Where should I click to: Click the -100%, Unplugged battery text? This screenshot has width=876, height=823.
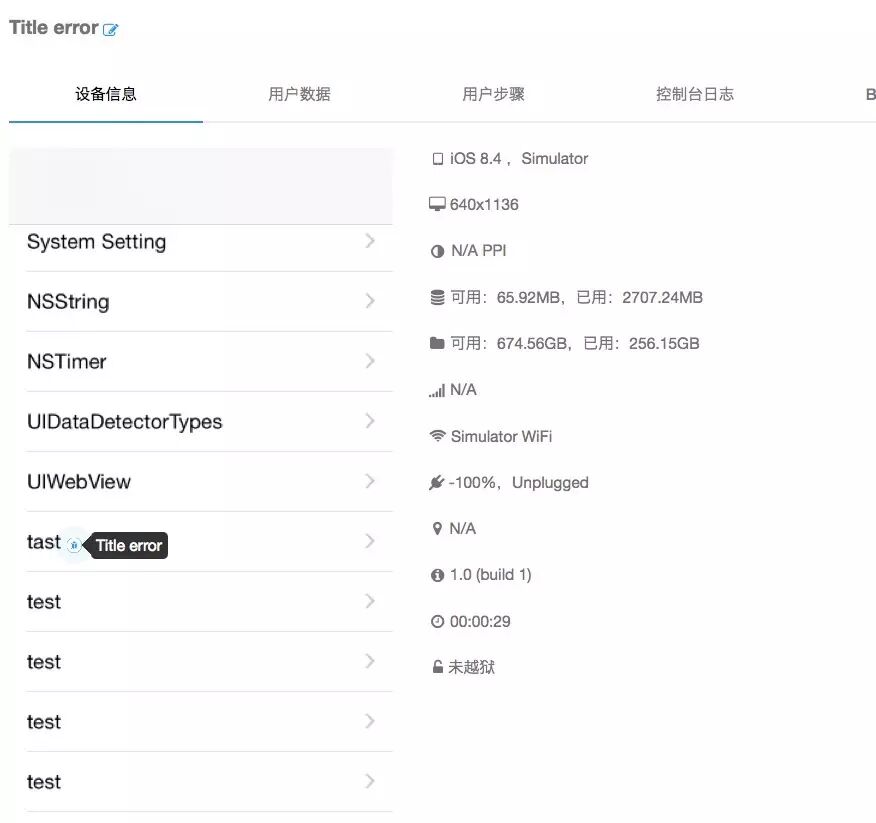(x=519, y=483)
